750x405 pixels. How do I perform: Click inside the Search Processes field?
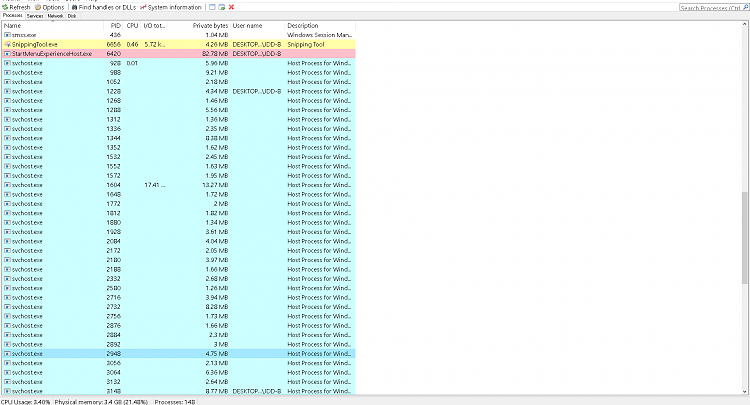[x=708, y=7]
